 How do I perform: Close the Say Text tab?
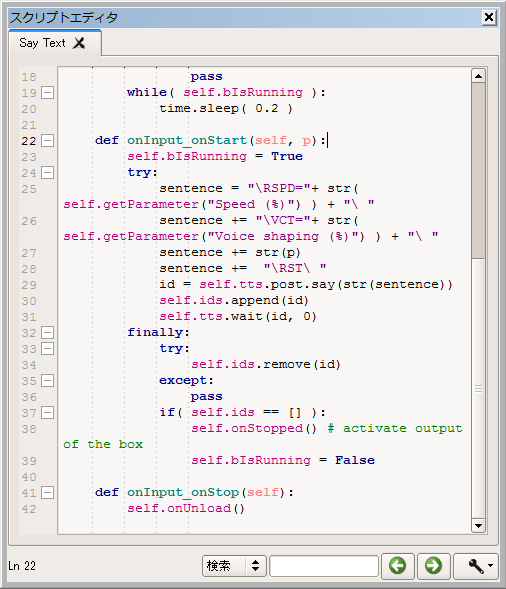[79, 43]
